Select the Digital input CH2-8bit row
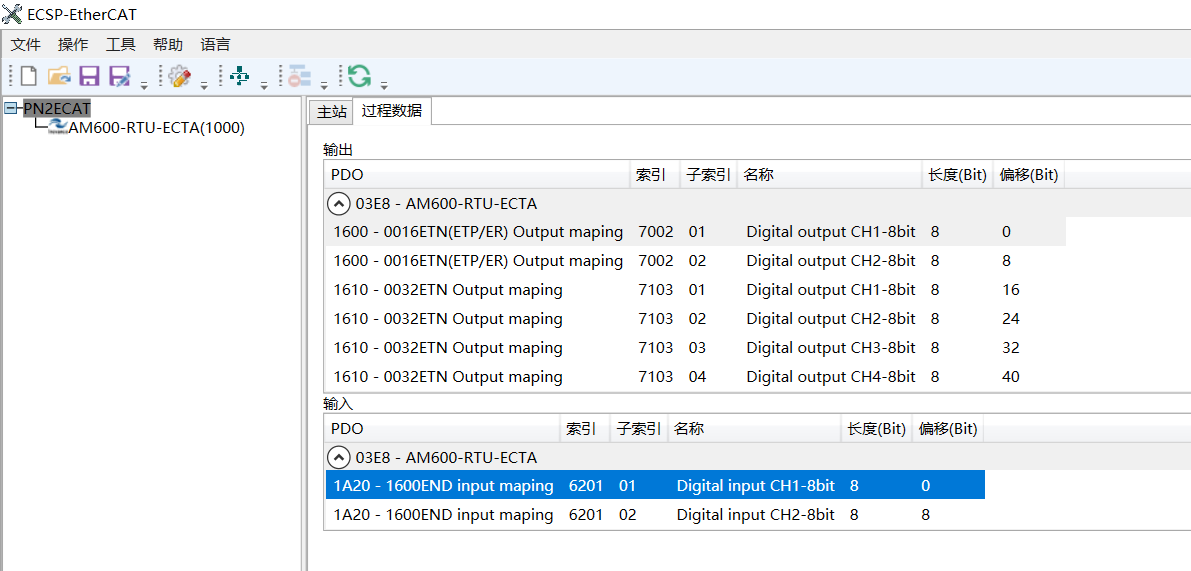The height and width of the screenshot is (571, 1191). (755, 515)
